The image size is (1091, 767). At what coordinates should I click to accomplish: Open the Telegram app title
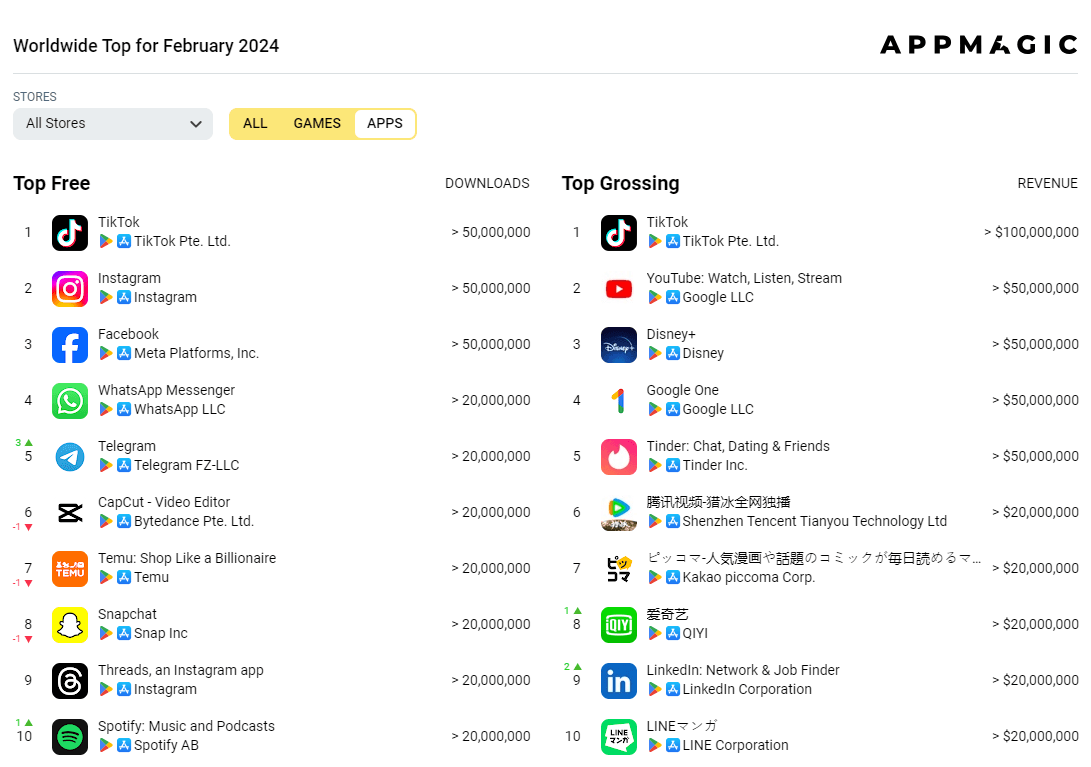(x=127, y=446)
